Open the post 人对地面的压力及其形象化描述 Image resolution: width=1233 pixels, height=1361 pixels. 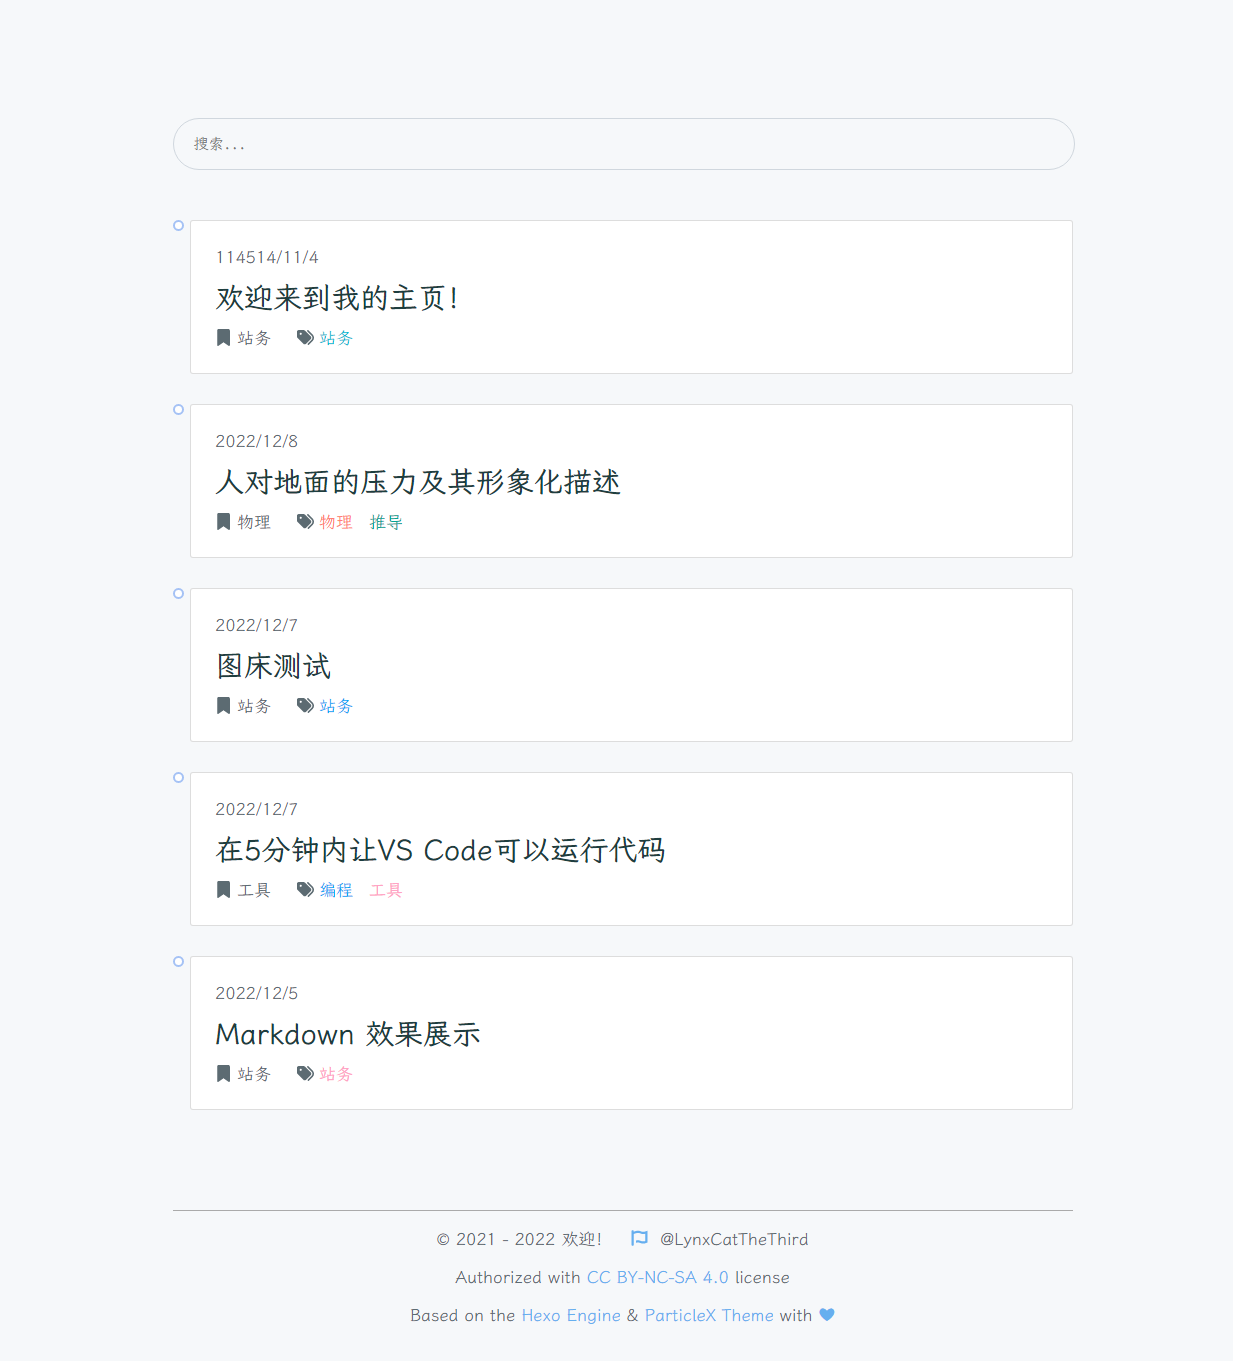point(418,482)
